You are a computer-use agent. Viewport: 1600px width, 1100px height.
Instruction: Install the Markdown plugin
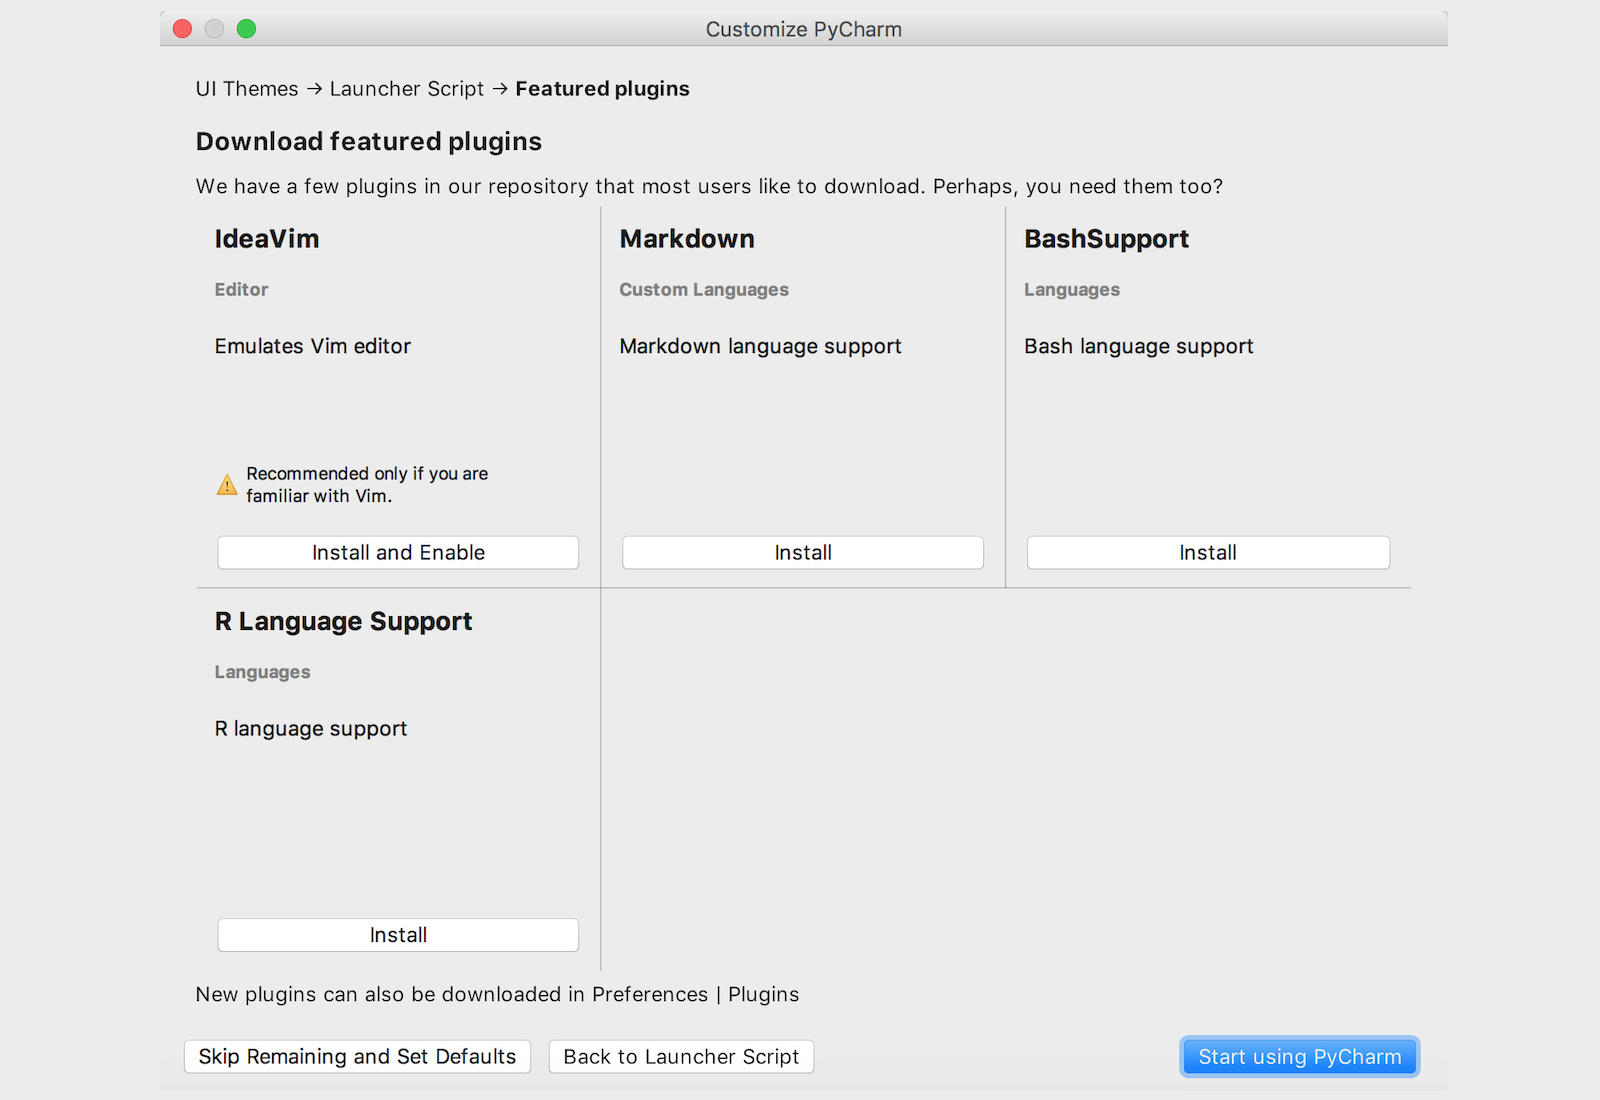pos(802,553)
